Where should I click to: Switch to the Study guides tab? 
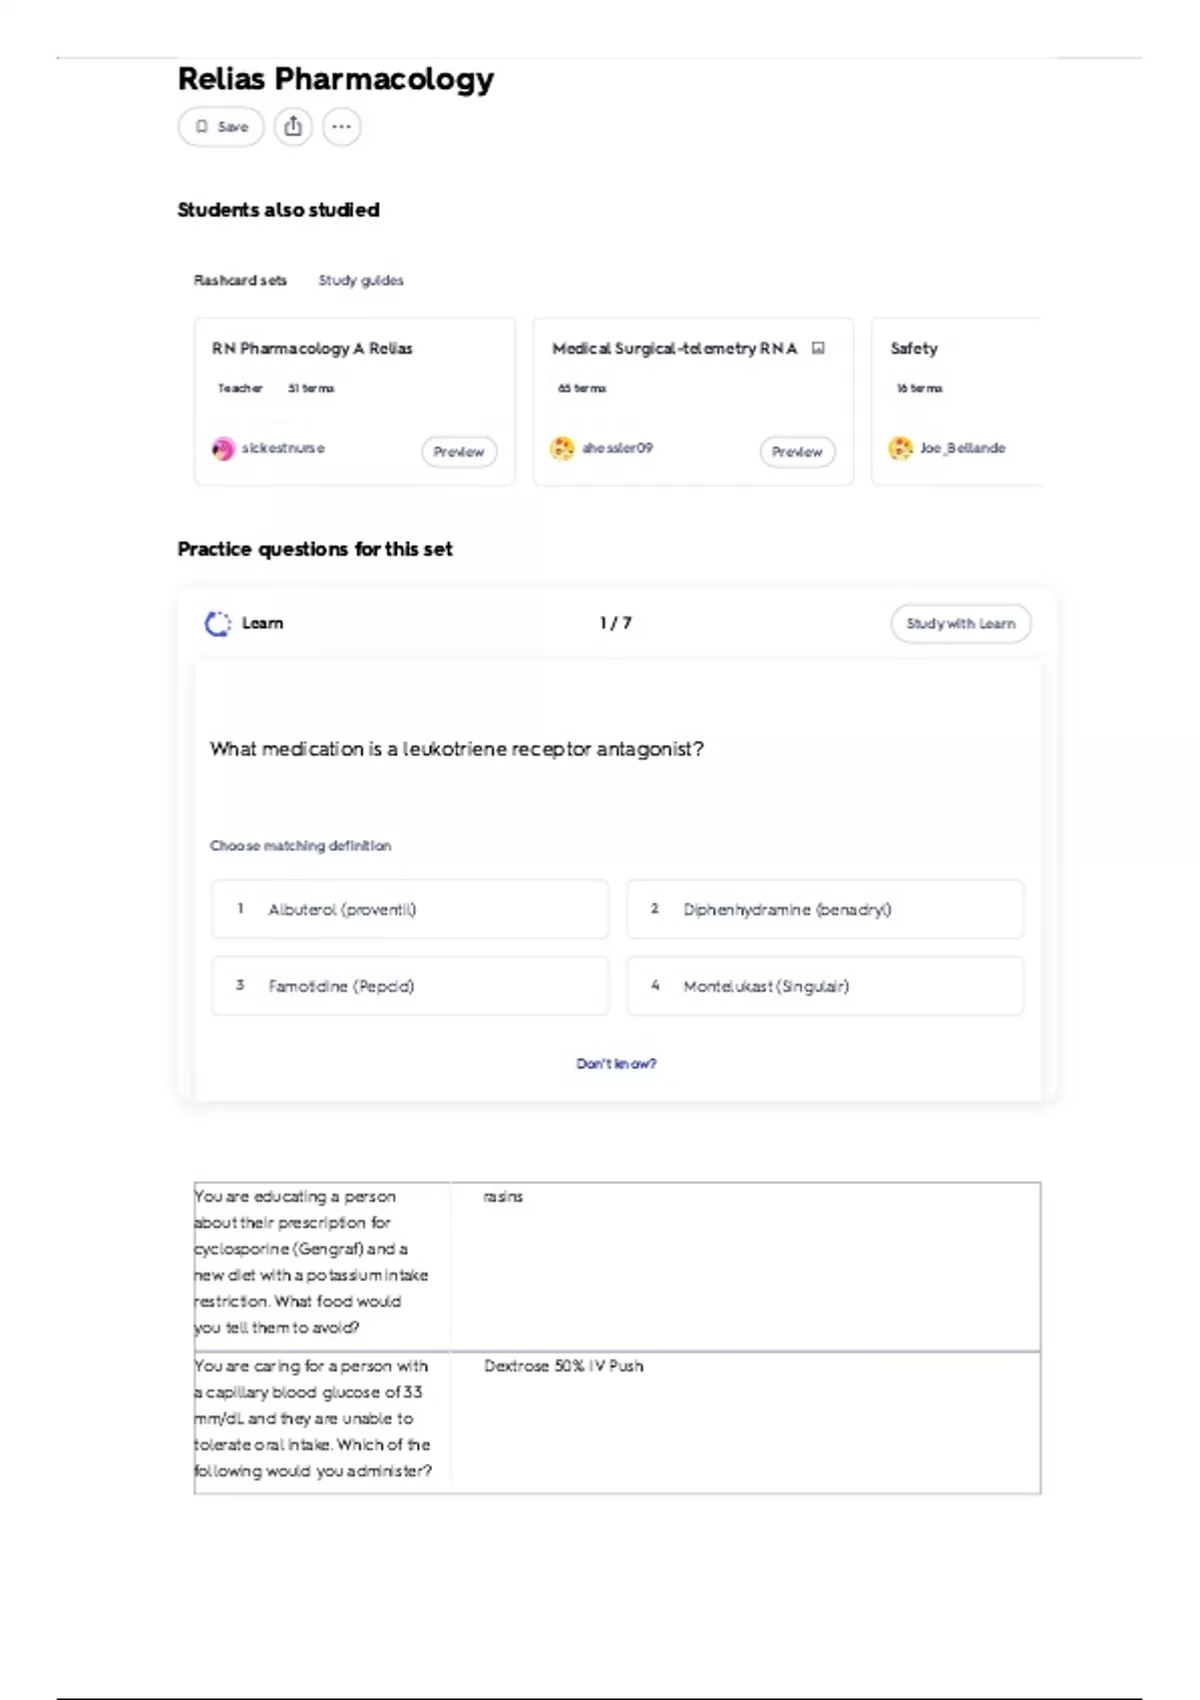[361, 280]
